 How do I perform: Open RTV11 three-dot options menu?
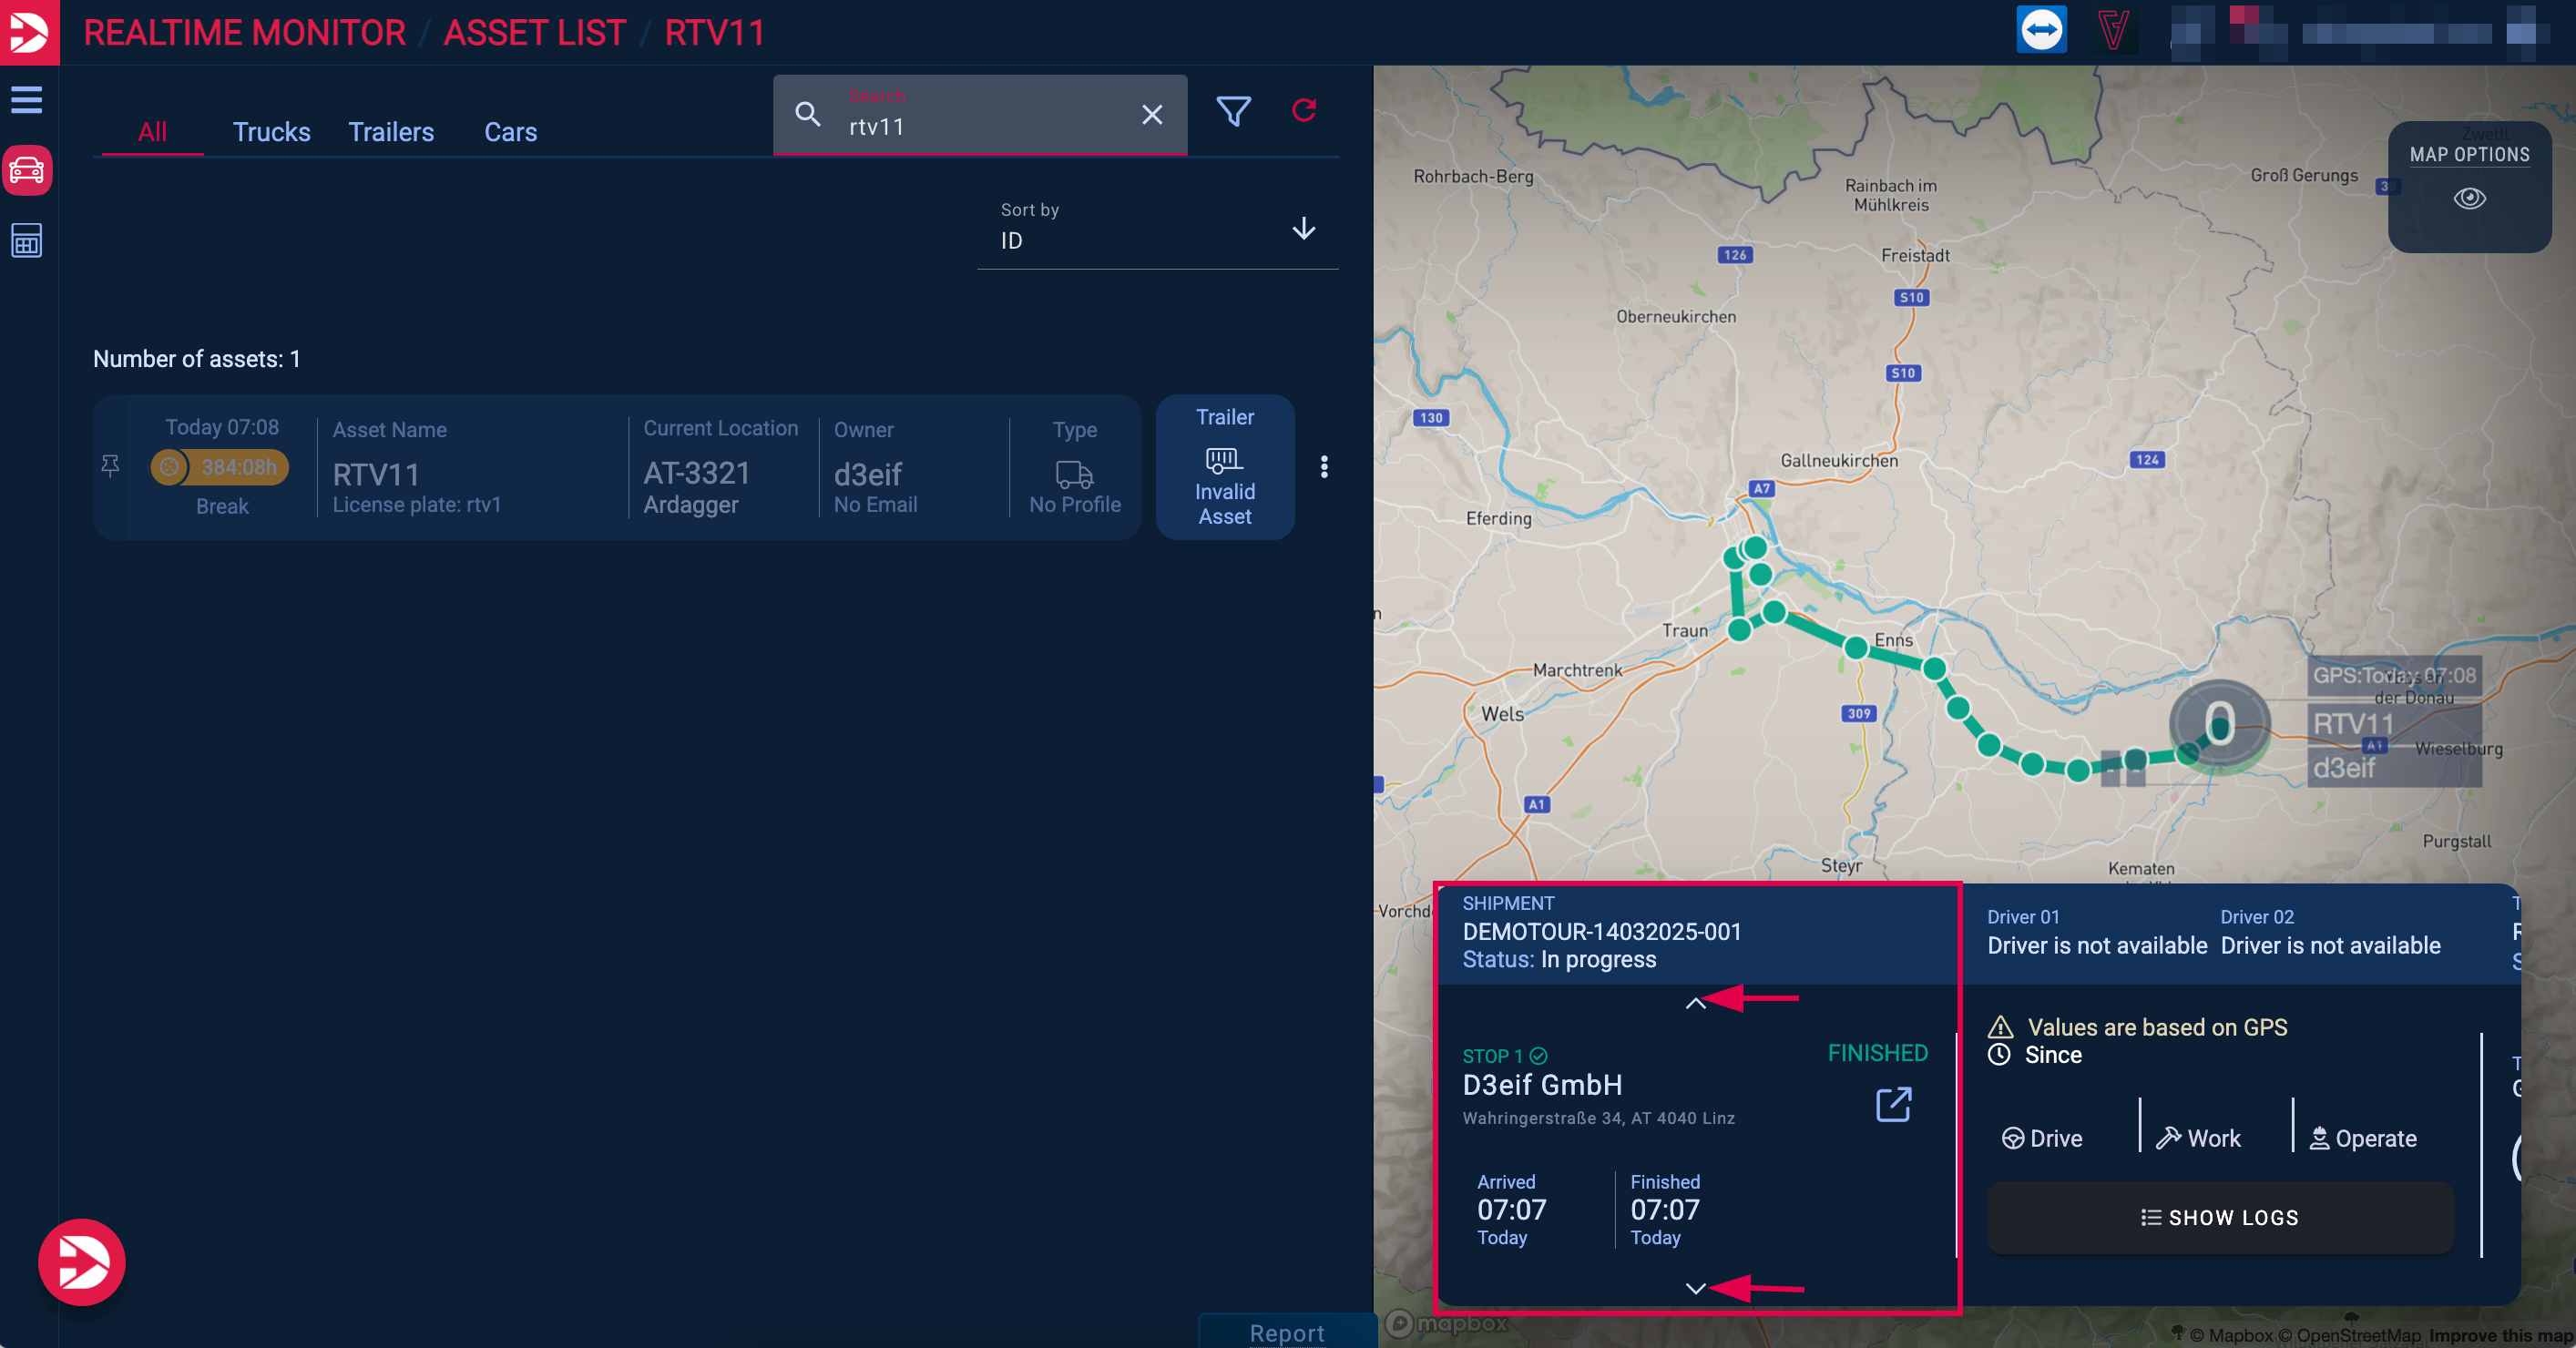(1324, 467)
